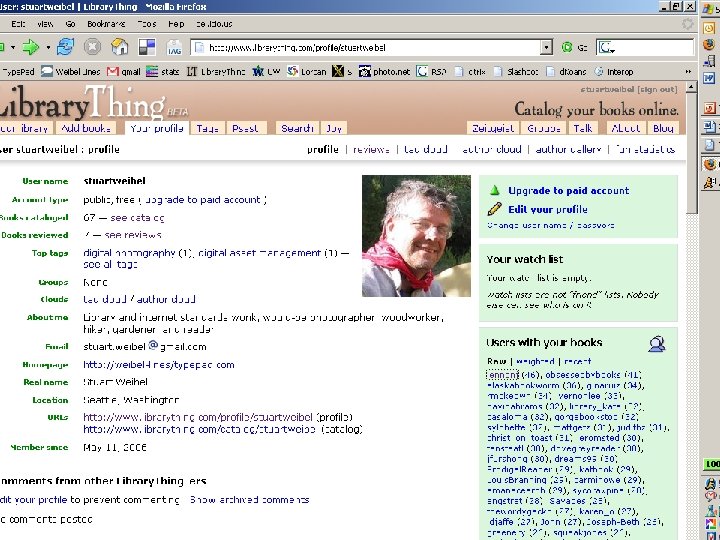This screenshot has height=540, width=720.
Task: Click the sign out link
Action: [x=658, y=90]
